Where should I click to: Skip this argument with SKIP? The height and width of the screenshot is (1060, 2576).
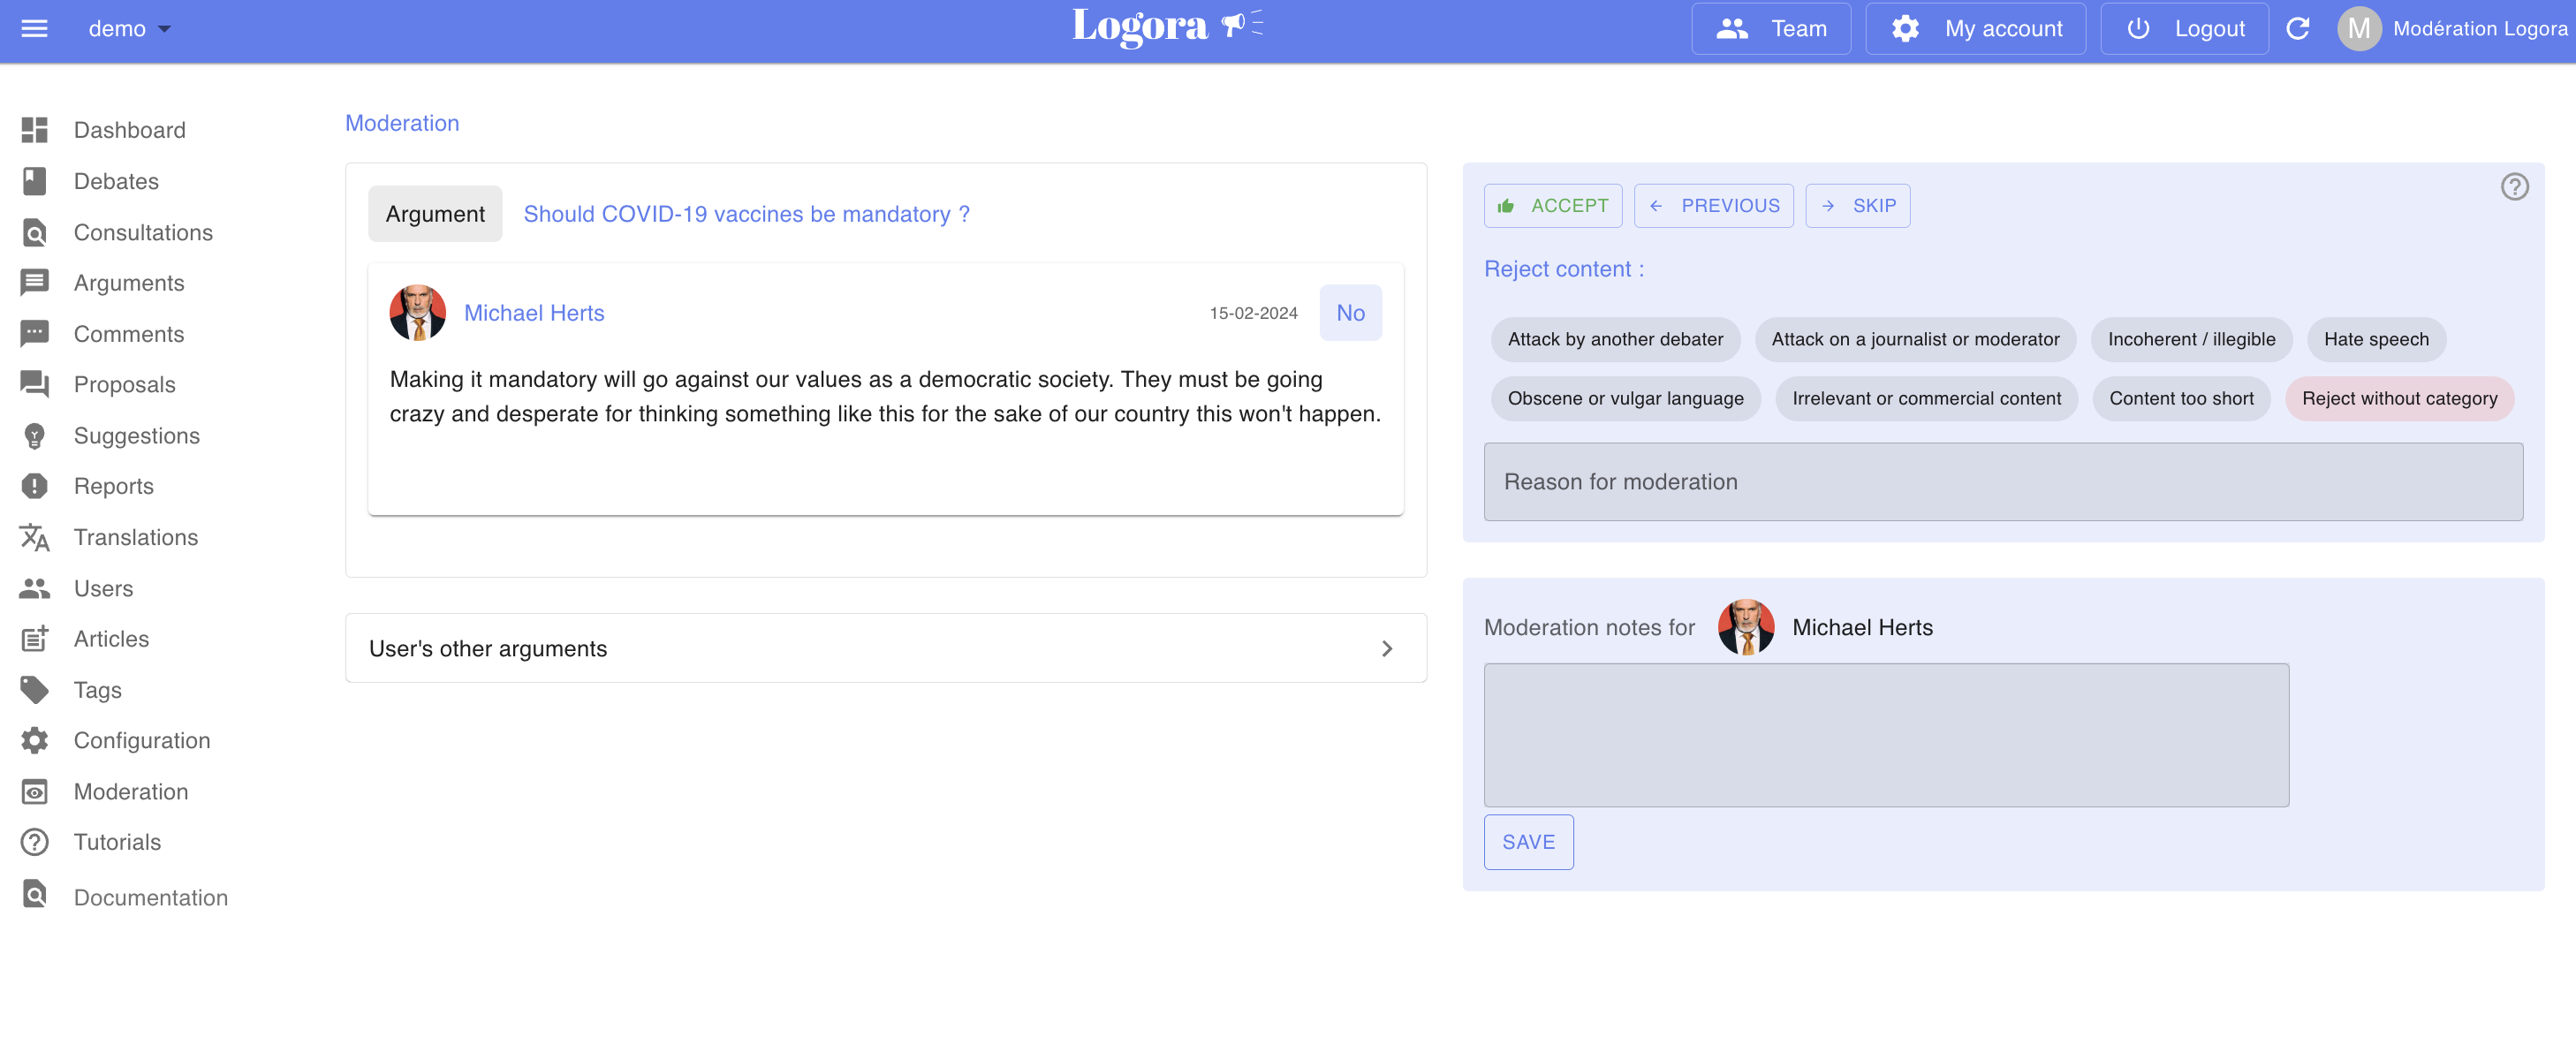pyautogui.click(x=1857, y=205)
